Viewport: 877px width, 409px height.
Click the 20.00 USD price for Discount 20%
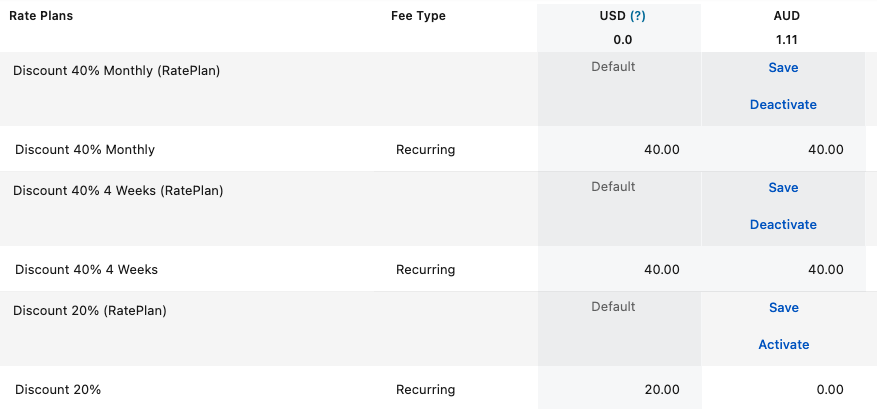tap(661, 390)
